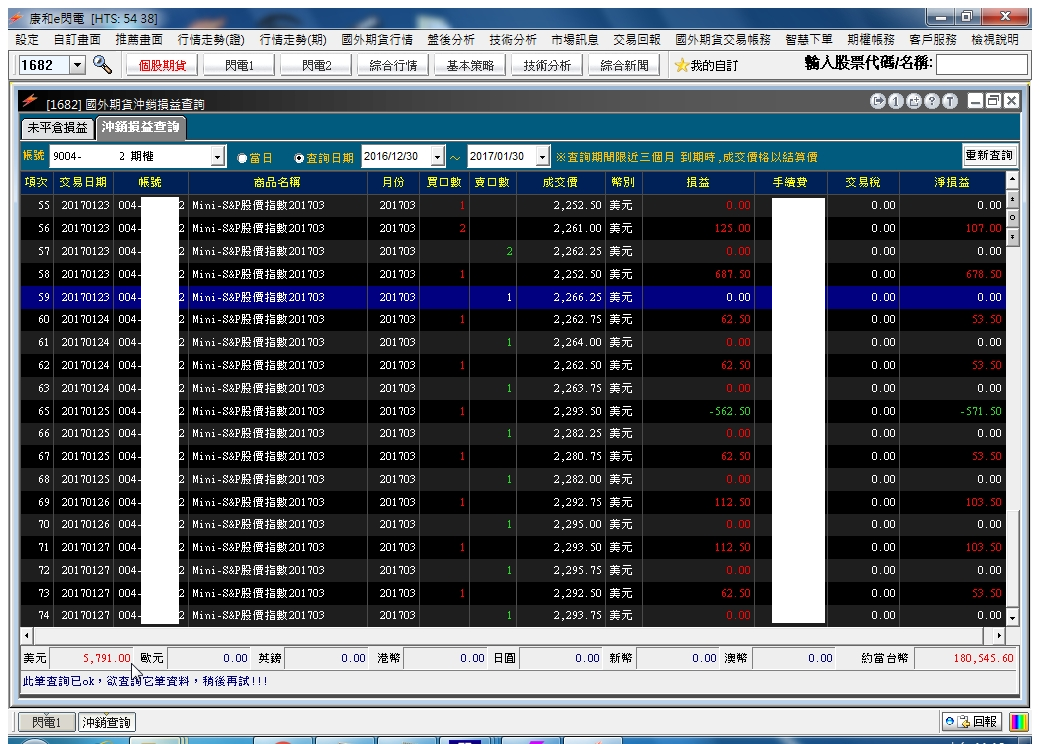Viewport: 1040px width, 744px height.
Task: Click the round '1' icon in the panel title bar
Action: 895,101
